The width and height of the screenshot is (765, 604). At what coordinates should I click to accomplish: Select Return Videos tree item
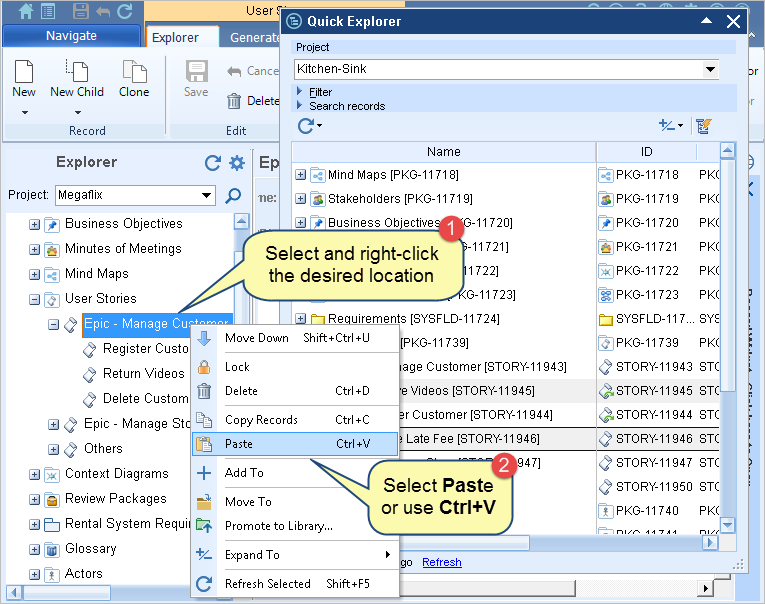143,374
